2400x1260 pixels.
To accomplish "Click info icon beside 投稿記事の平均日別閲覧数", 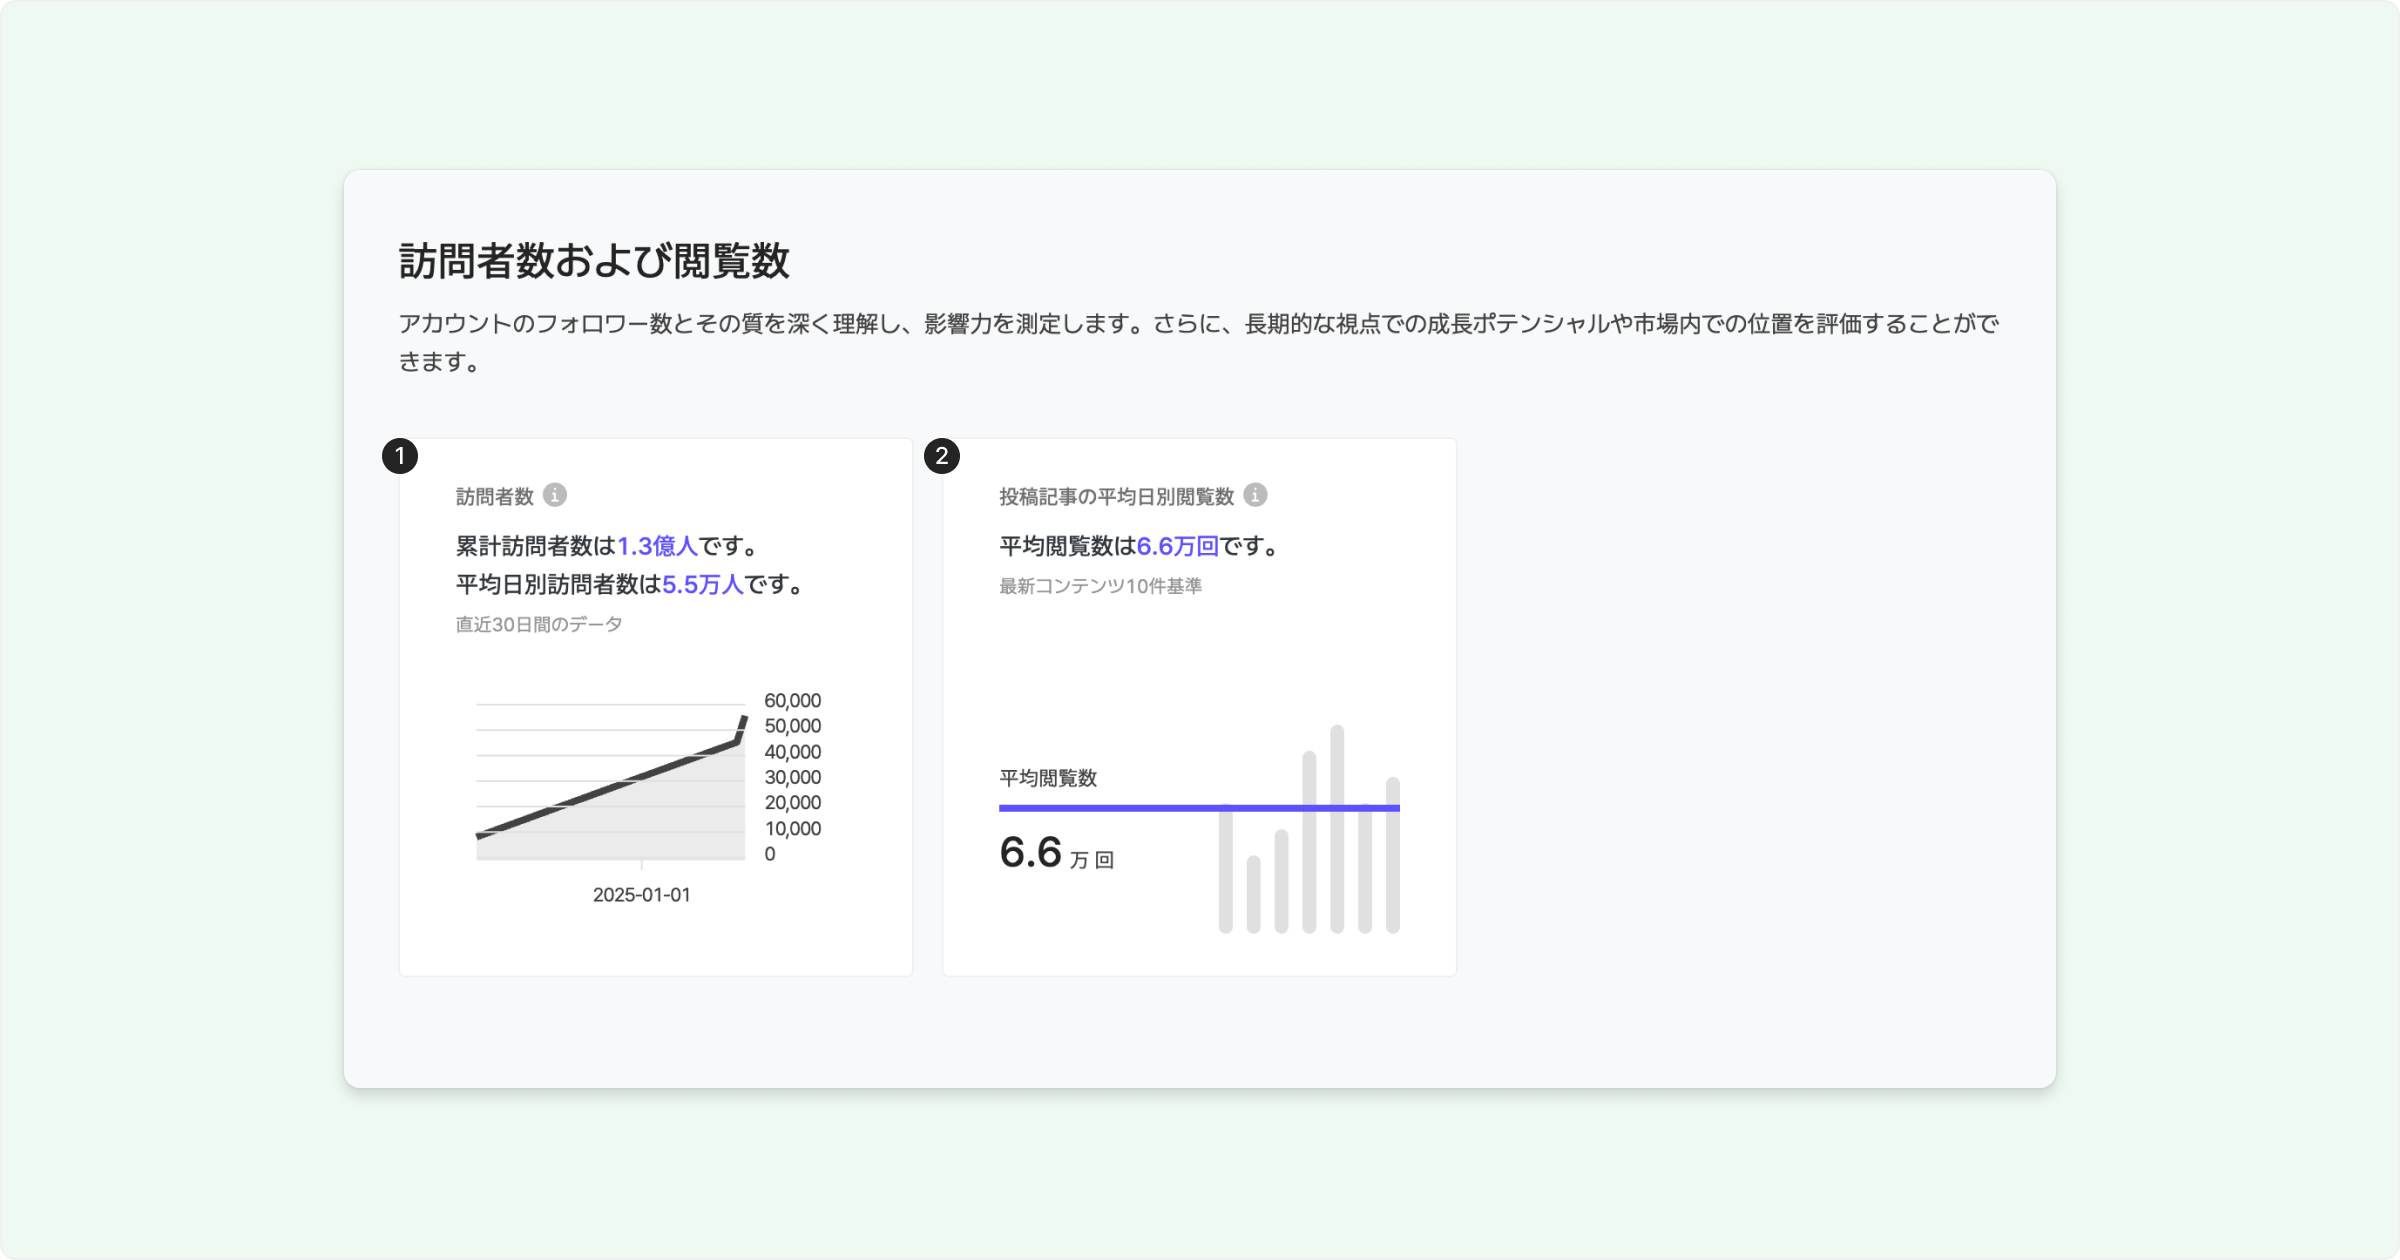I will click(1255, 495).
